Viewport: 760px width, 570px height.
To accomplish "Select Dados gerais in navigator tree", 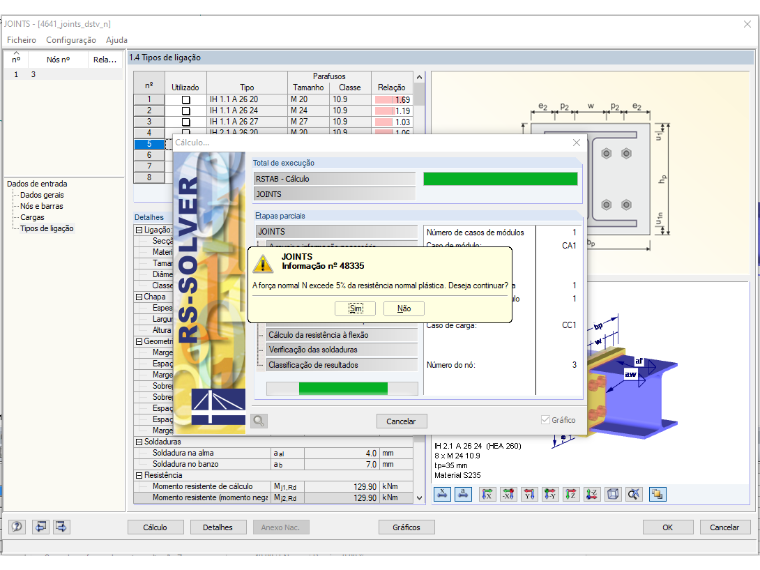I will pyautogui.click(x=42, y=195).
